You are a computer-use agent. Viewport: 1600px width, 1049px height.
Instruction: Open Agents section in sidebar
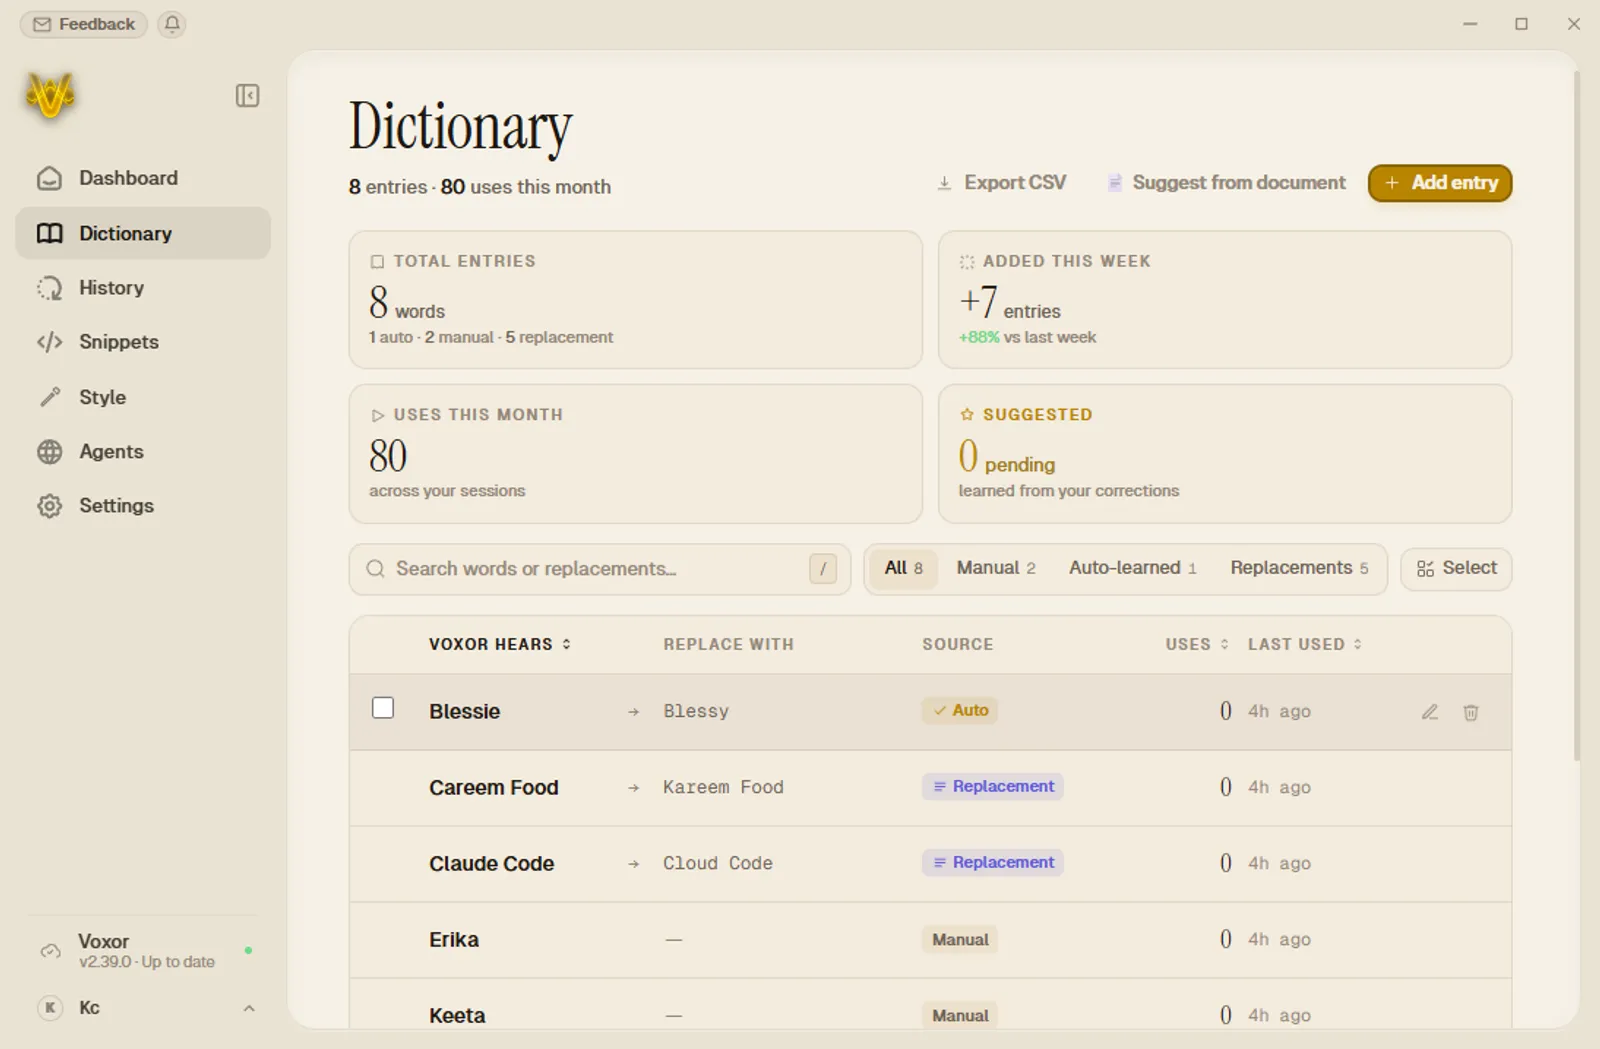[x=143, y=452]
